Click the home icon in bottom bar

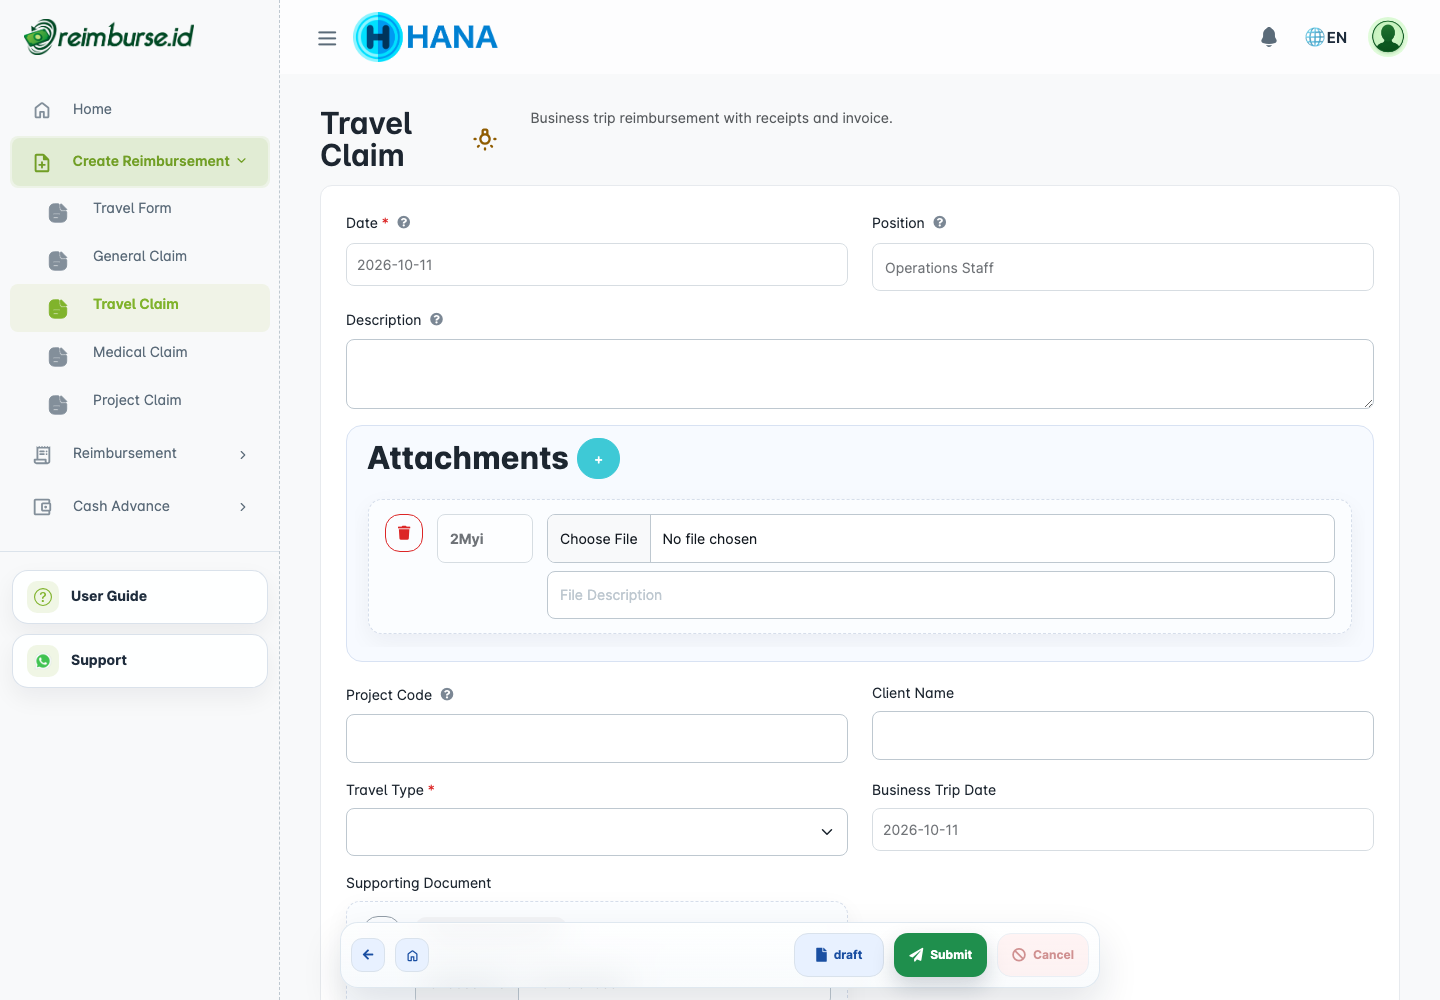point(412,955)
